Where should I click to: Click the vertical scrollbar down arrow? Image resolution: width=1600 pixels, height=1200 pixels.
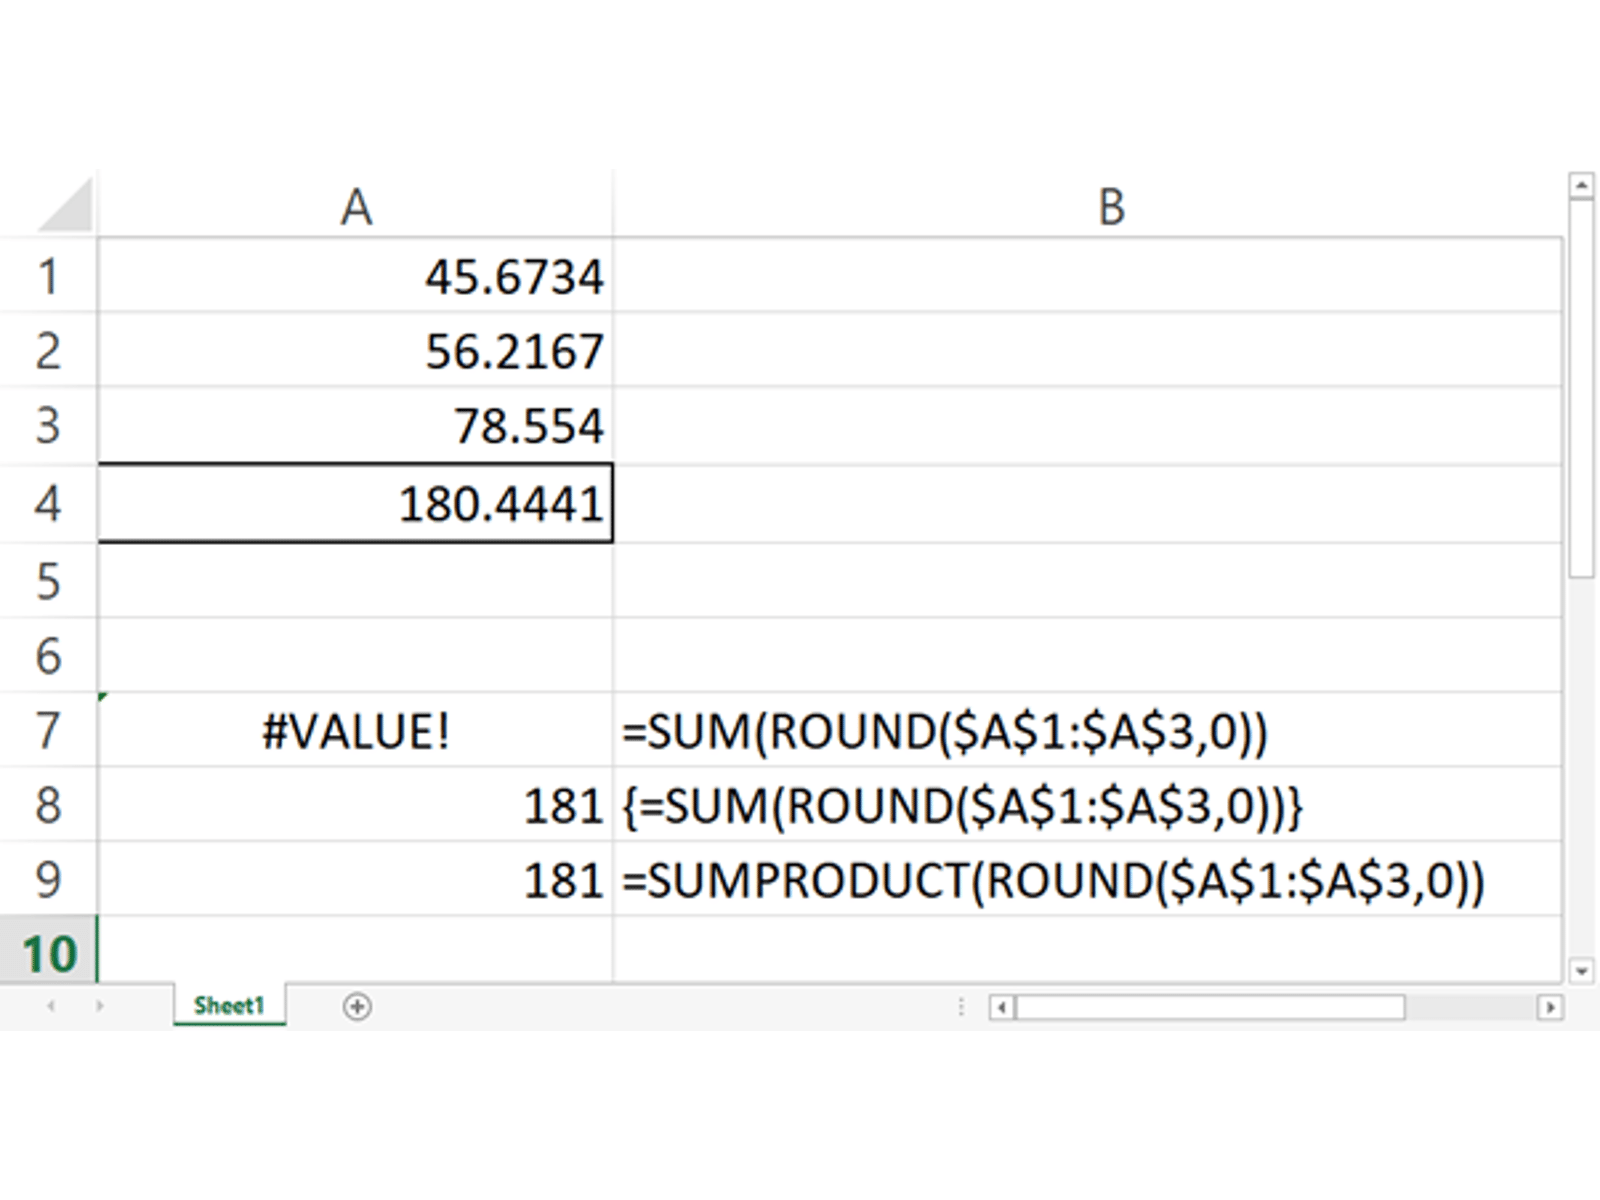click(1581, 970)
